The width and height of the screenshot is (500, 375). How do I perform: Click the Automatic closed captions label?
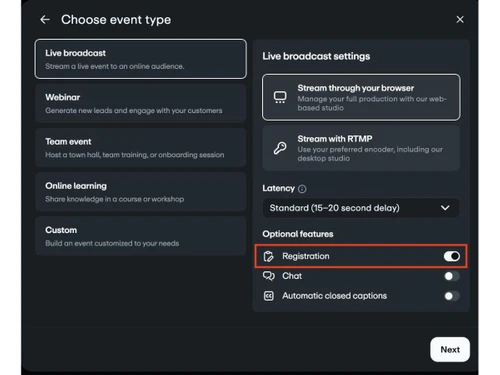(334, 296)
